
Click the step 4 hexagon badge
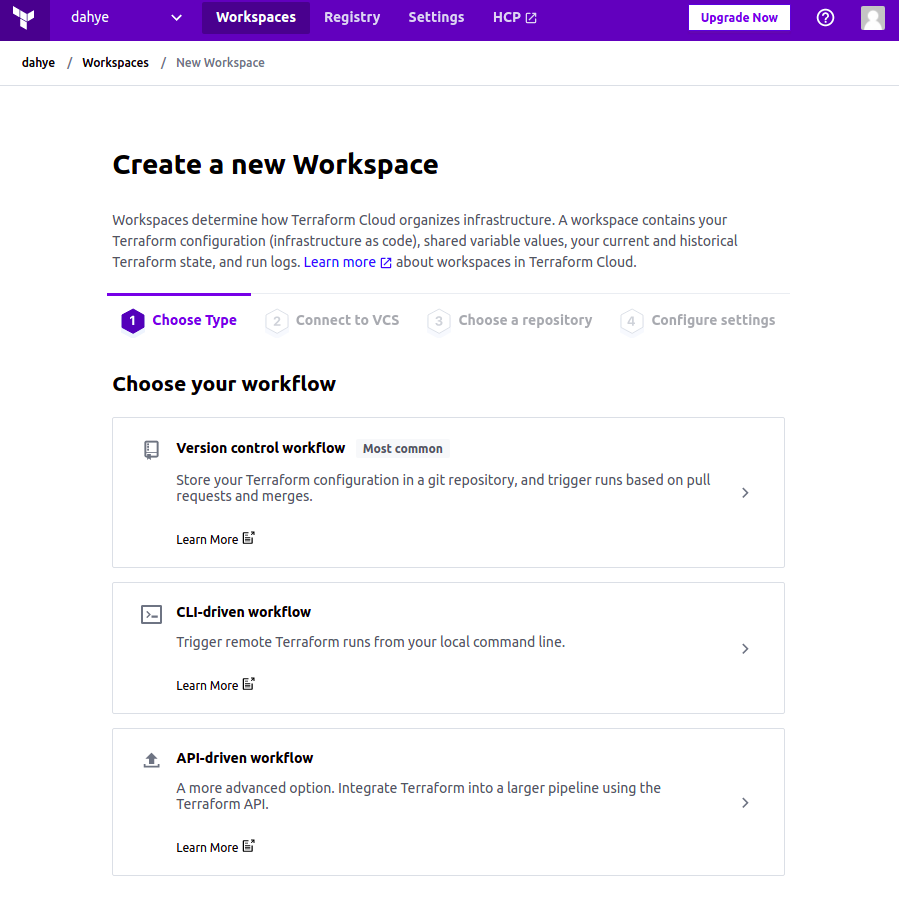(x=631, y=321)
